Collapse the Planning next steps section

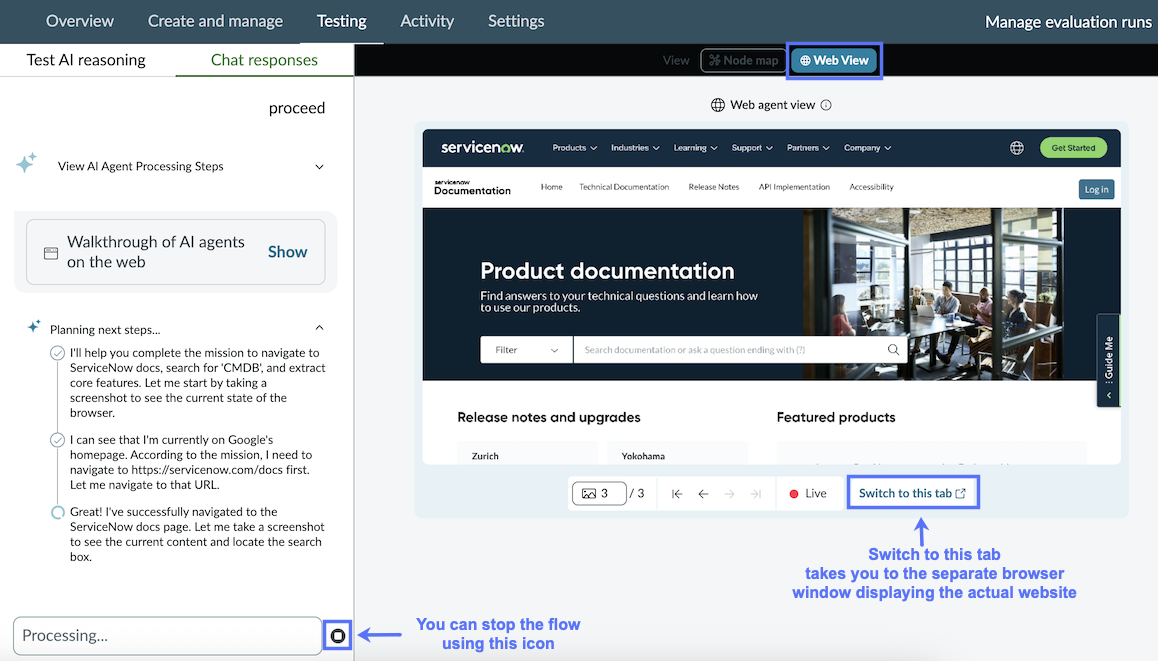point(319,327)
